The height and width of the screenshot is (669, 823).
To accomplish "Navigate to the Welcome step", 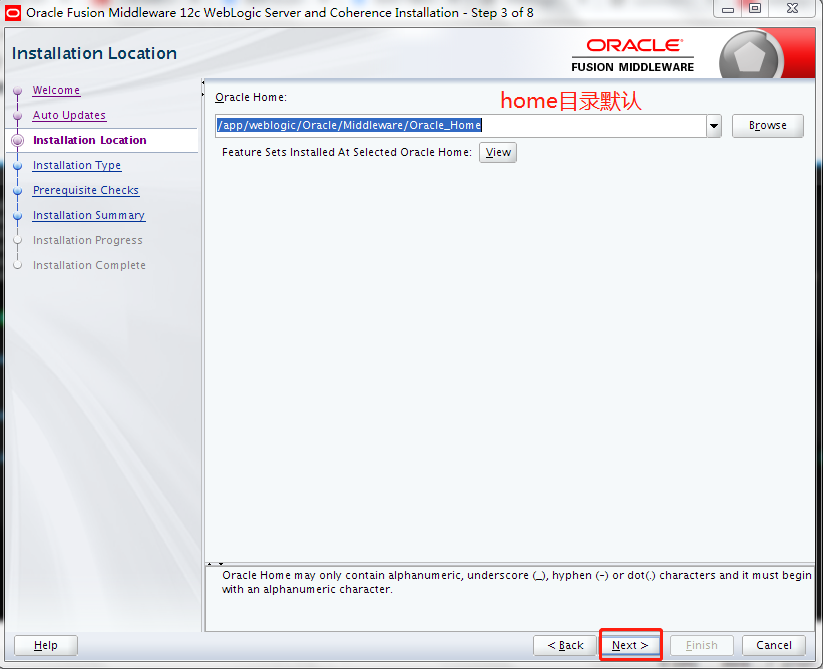I will click(x=56, y=90).
